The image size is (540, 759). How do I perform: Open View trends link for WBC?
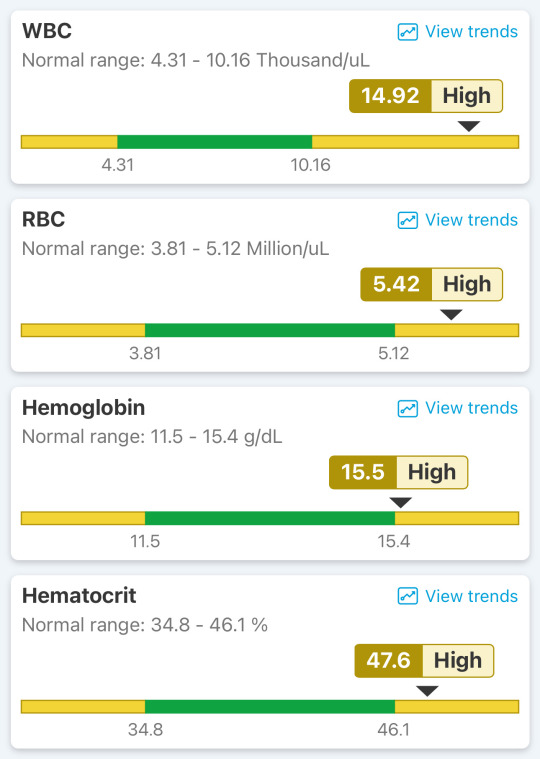[471, 32]
